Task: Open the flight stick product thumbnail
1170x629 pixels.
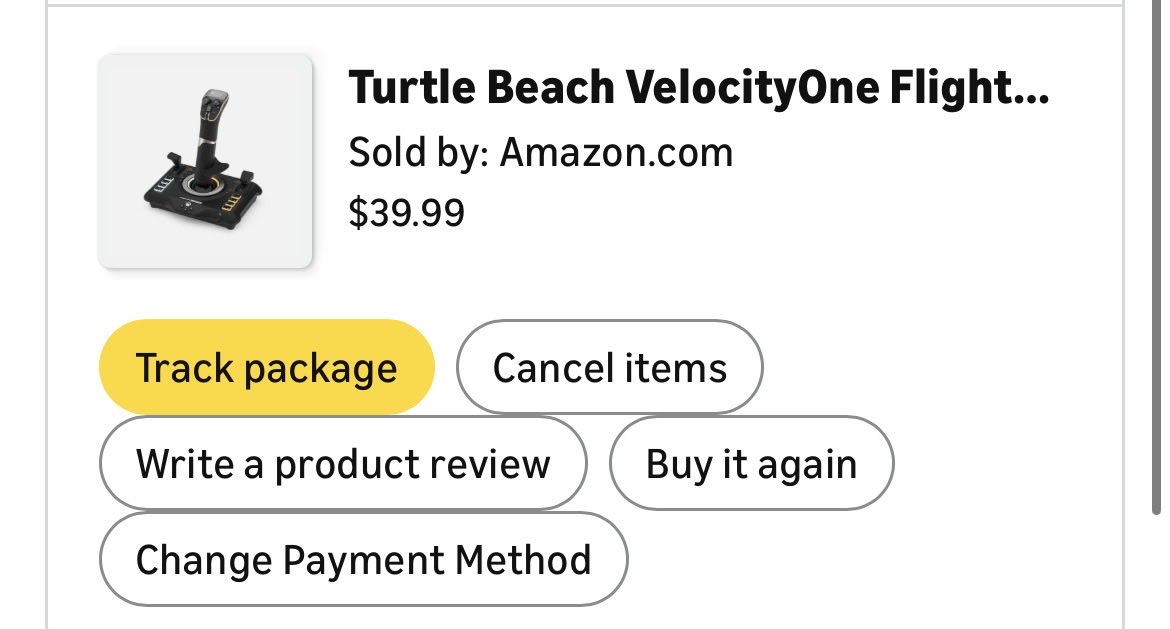Action: 205,161
